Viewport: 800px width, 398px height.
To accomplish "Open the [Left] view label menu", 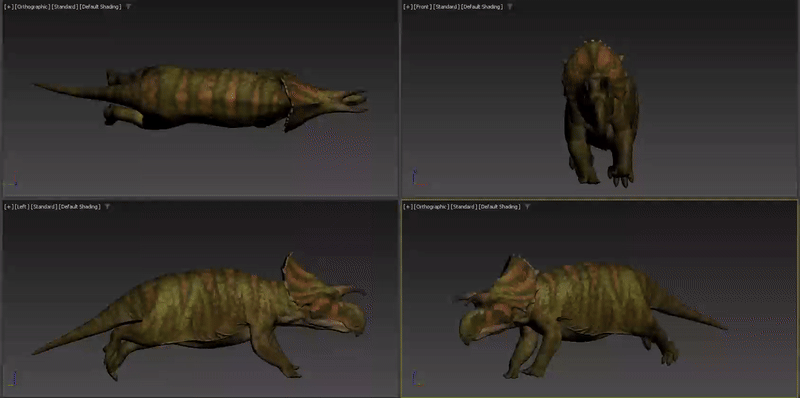I will point(21,207).
